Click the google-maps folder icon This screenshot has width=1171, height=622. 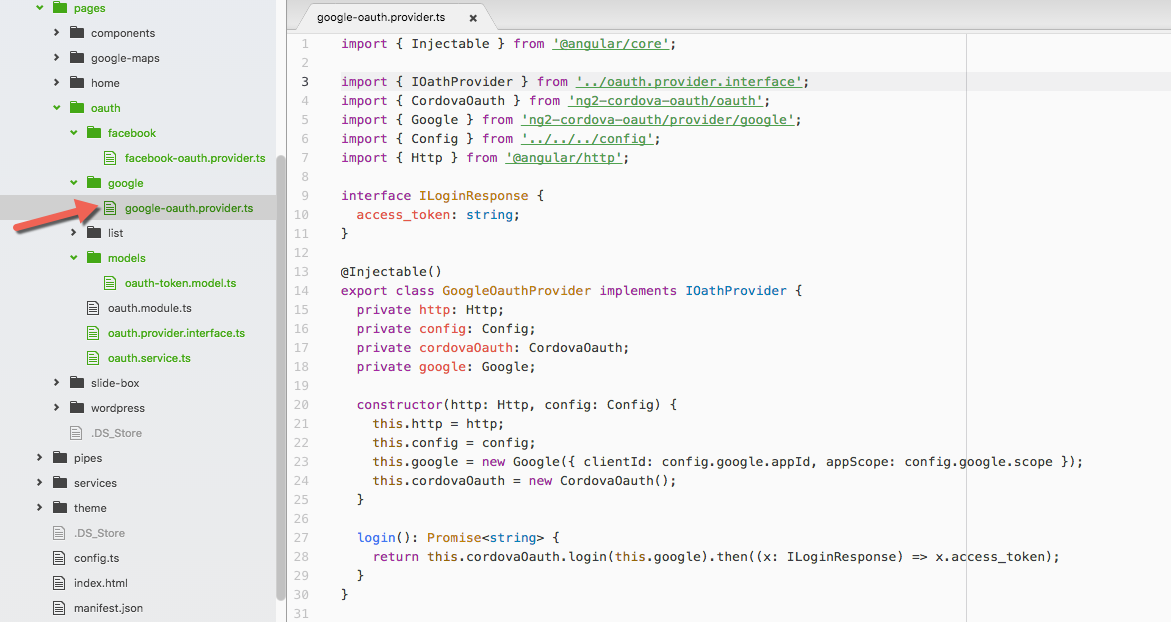(77, 57)
